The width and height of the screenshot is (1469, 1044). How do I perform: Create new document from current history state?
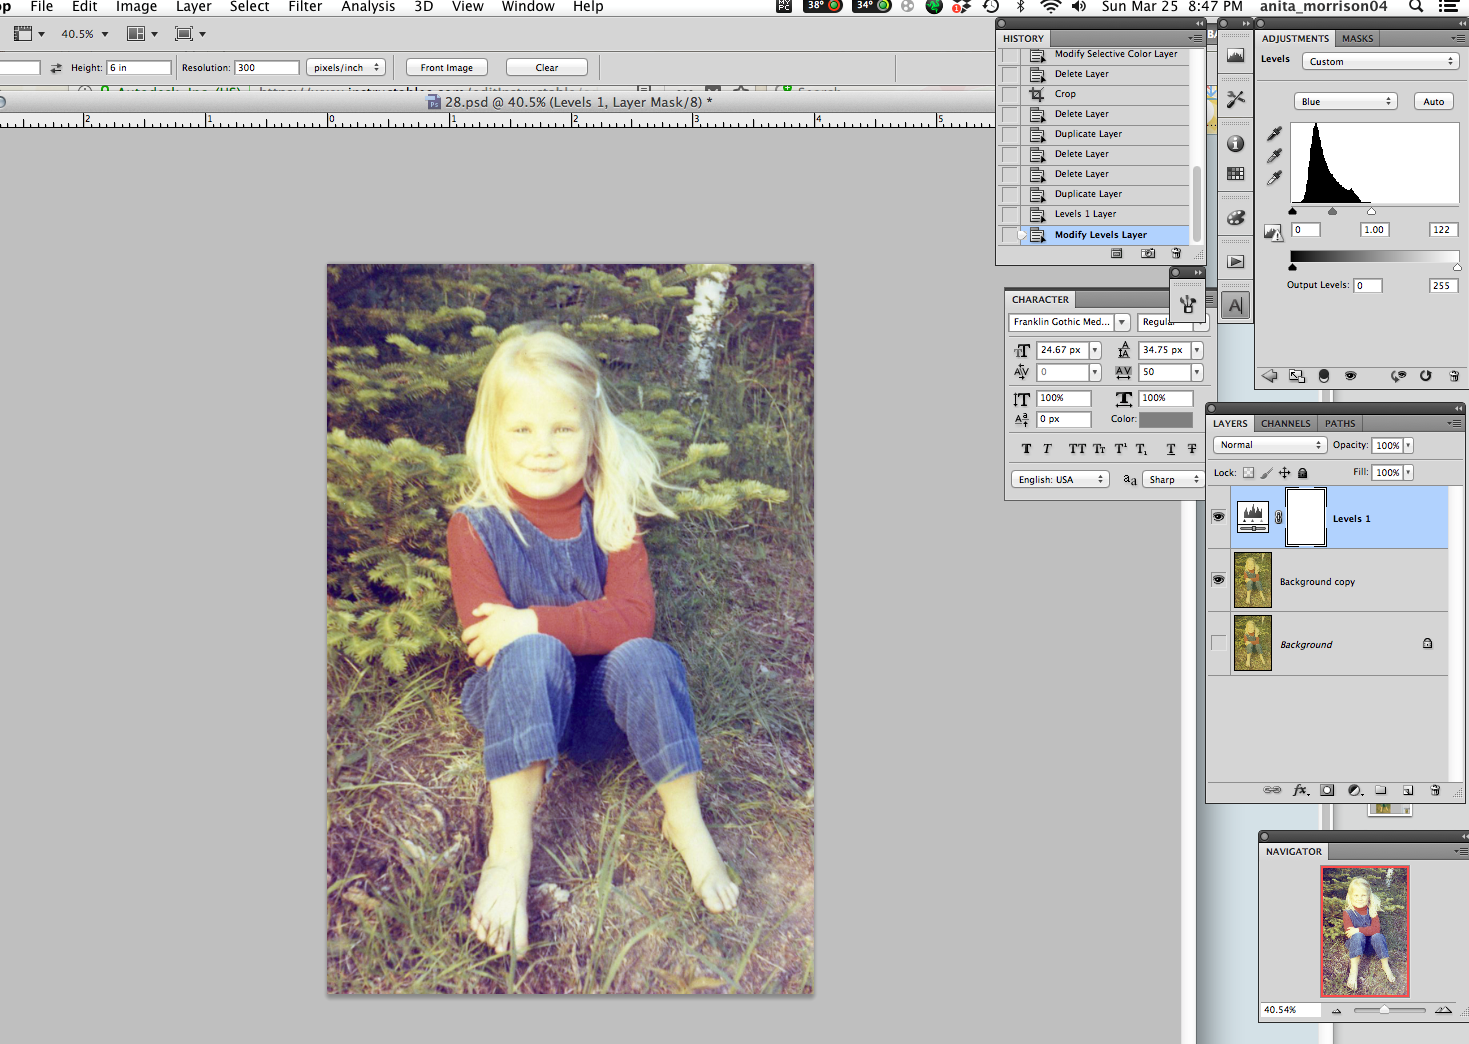[1117, 254]
